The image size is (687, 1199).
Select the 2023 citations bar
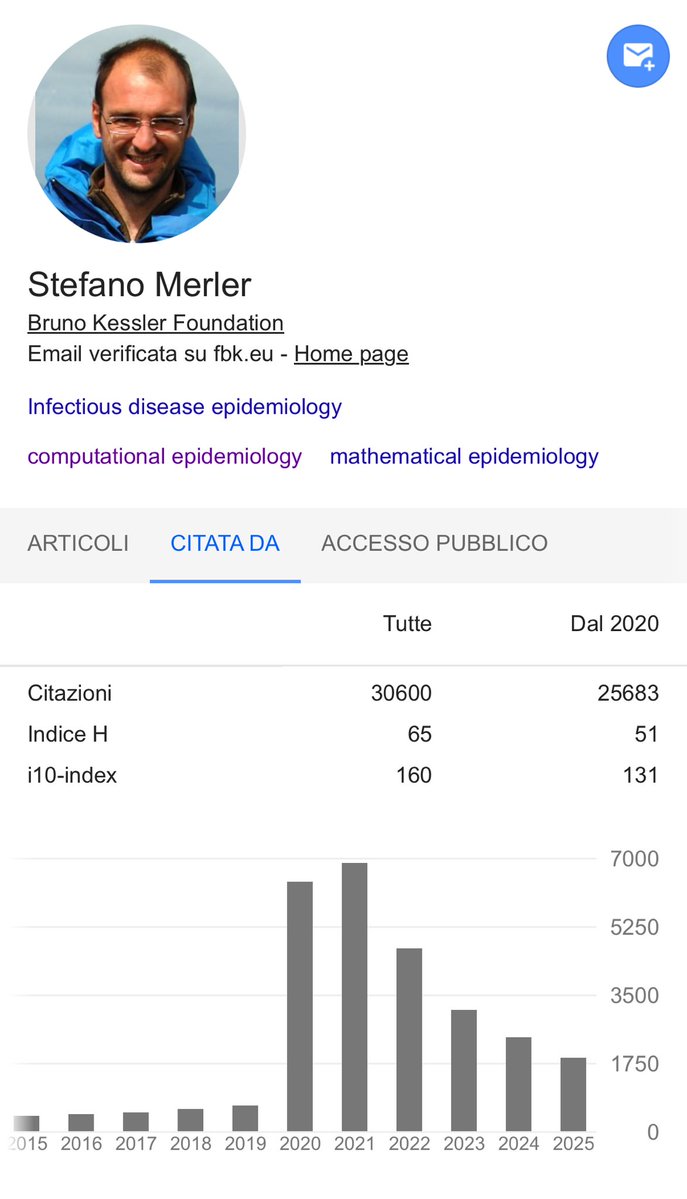(x=464, y=1070)
